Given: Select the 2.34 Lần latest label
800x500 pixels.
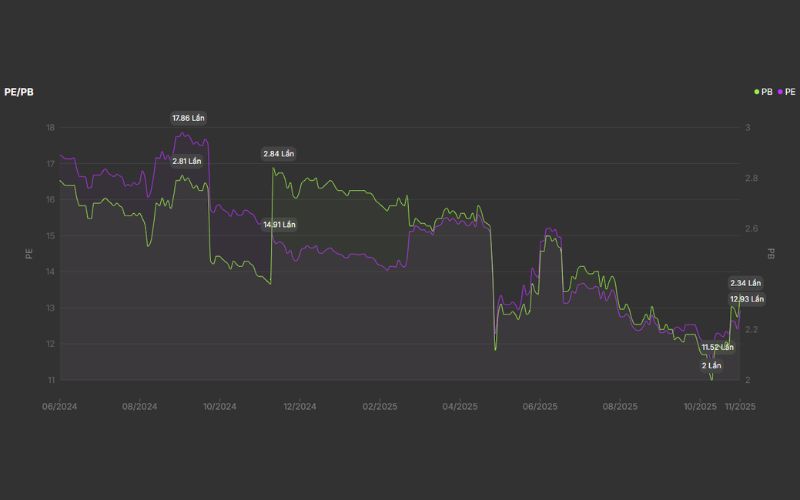Looking at the screenshot, I should pos(746,283).
